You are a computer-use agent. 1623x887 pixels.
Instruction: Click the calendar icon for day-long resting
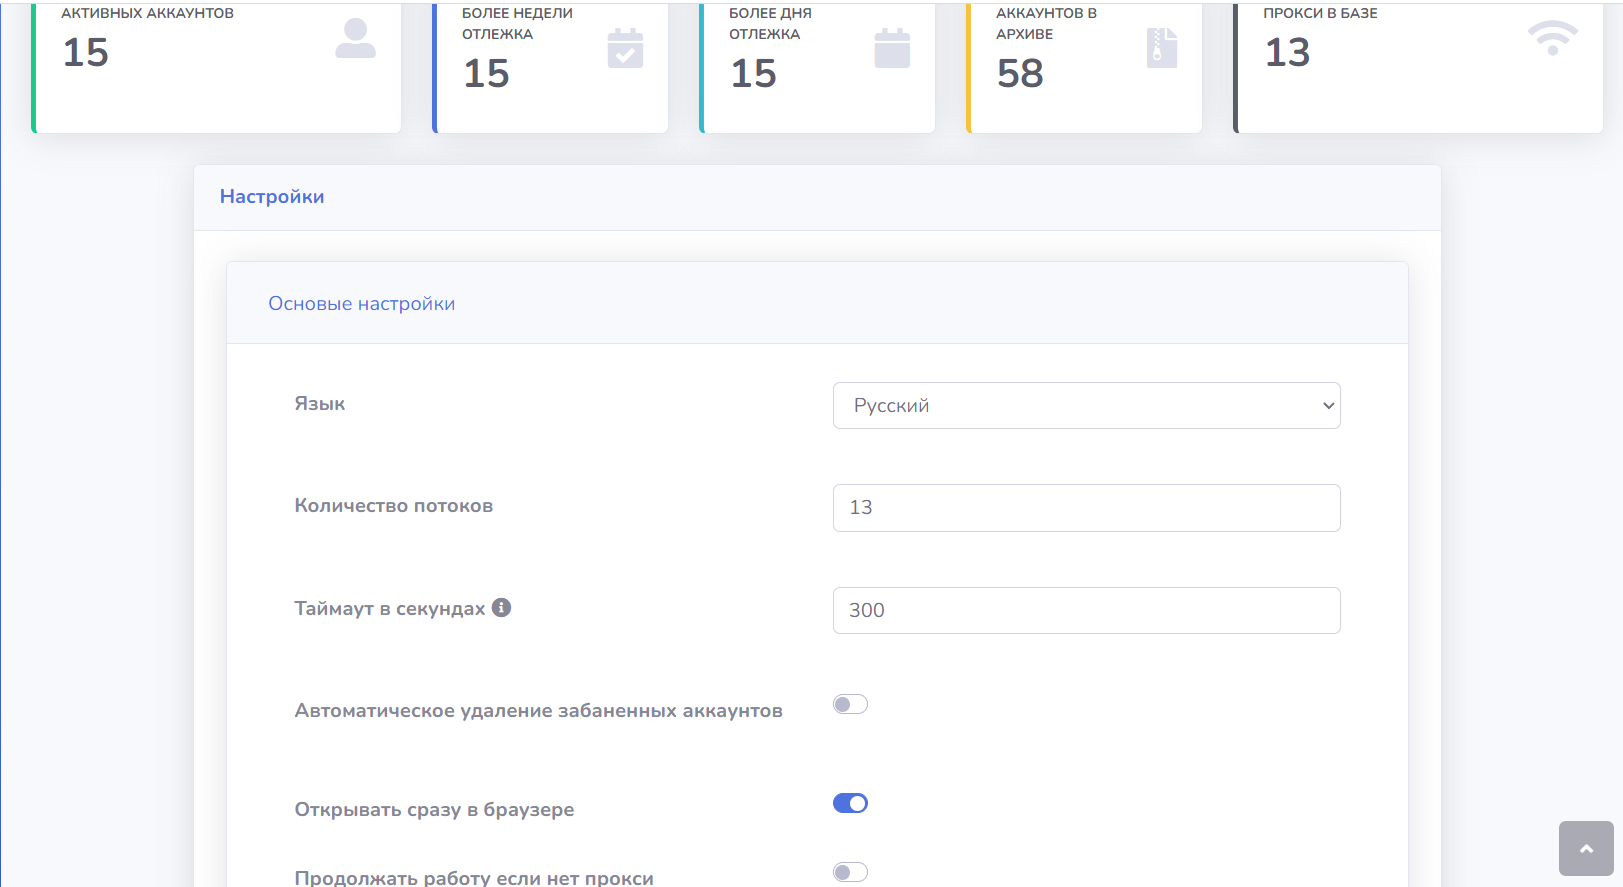coord(892,49)
